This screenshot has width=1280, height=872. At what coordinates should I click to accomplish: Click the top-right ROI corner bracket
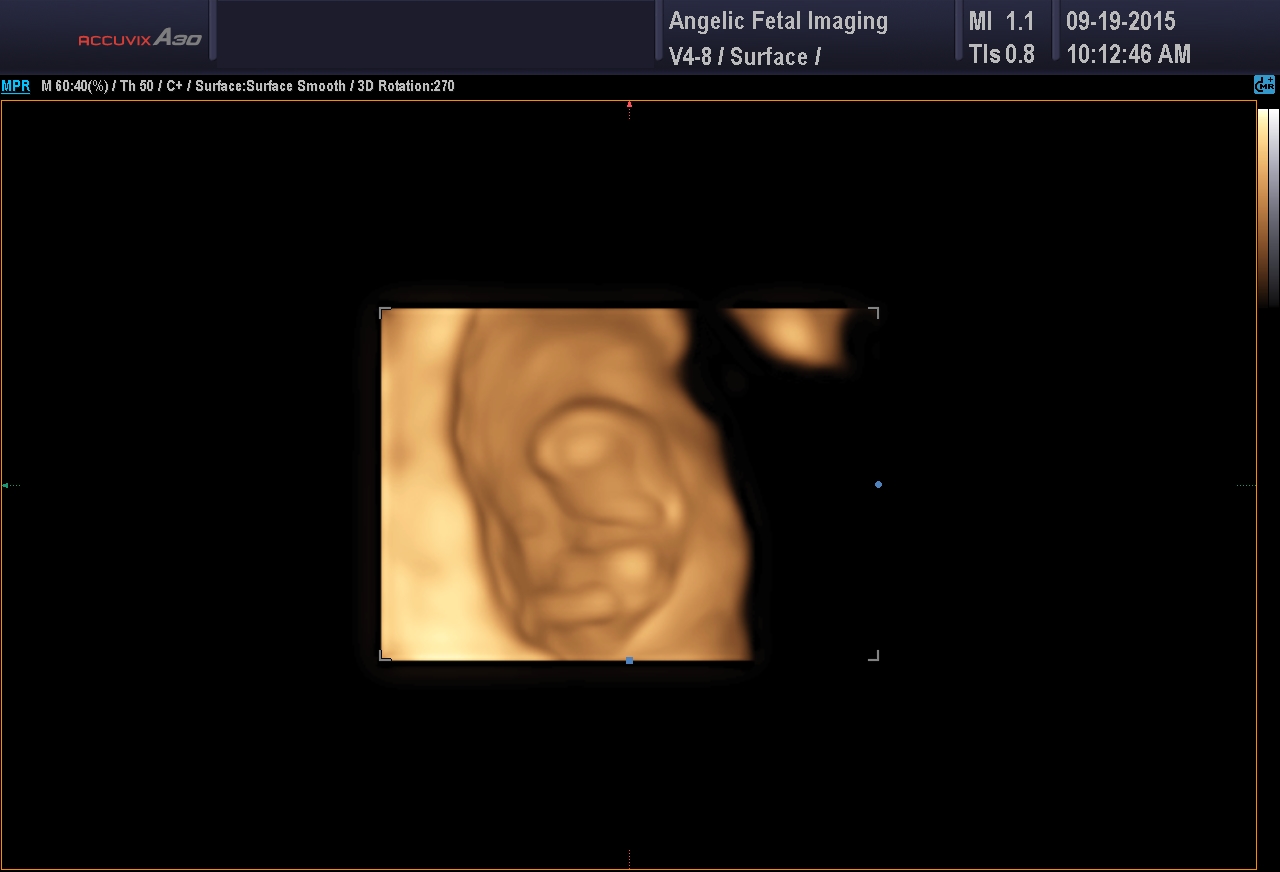(873, 313)
